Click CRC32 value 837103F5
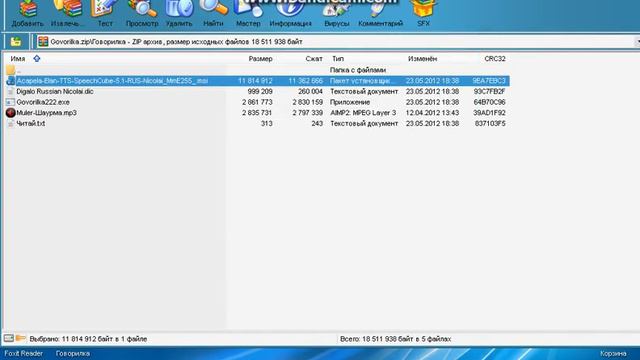Viewport: 640px width, 360px height. pos(490,123)
